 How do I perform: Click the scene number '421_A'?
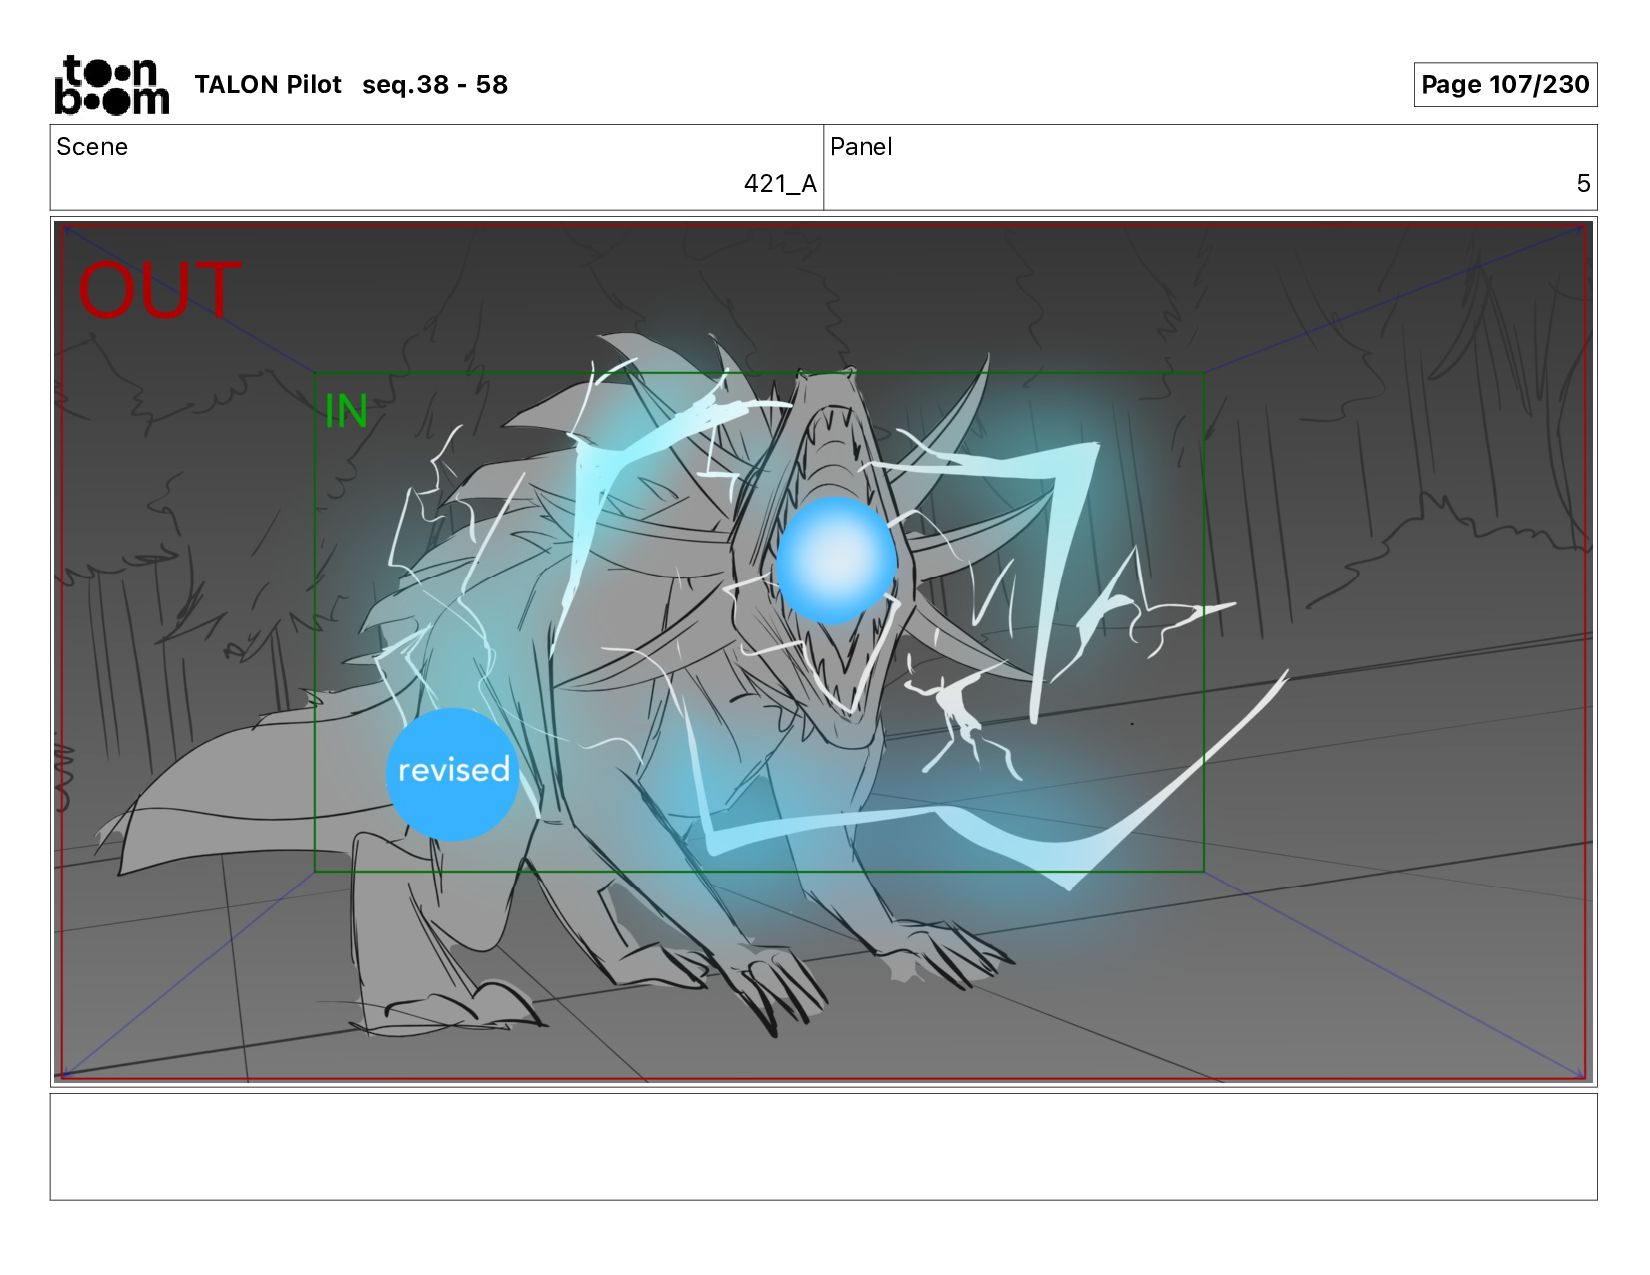780,184
